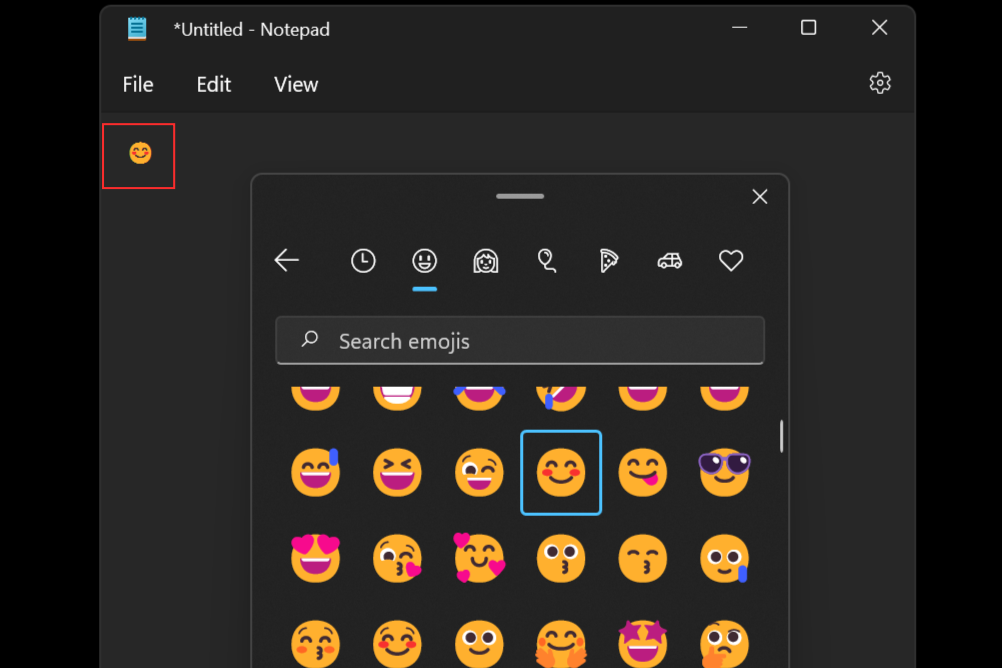Select the smiley faces category tab

[x=425, y=261]
